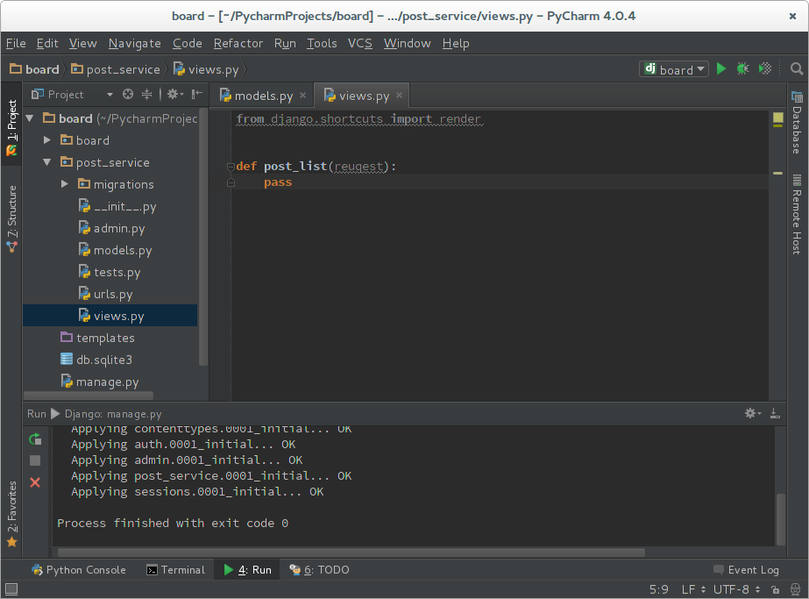This screenshot has width=809, height=599.
Task: Open the Tools menu
Action: (322, 43)
